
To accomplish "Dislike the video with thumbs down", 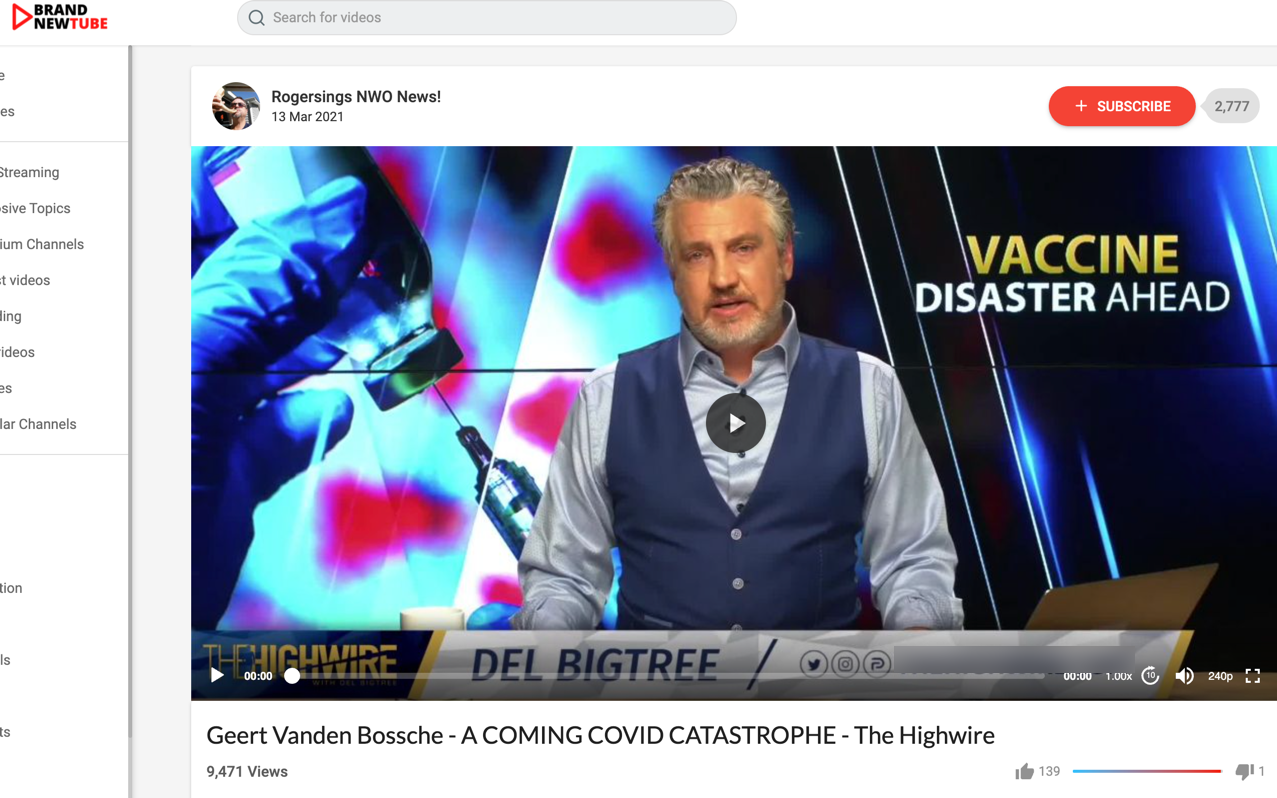I will [1244, 771].
